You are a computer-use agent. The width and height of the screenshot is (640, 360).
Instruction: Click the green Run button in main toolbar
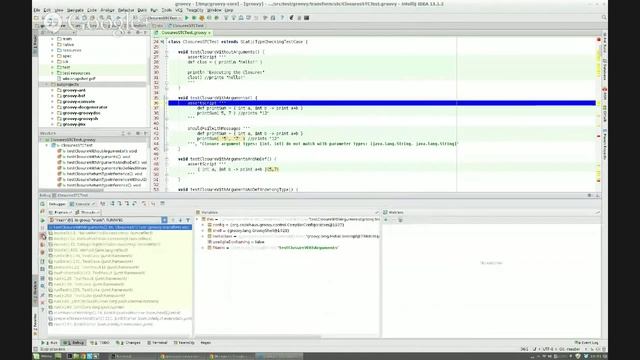(x=187, y=18)
